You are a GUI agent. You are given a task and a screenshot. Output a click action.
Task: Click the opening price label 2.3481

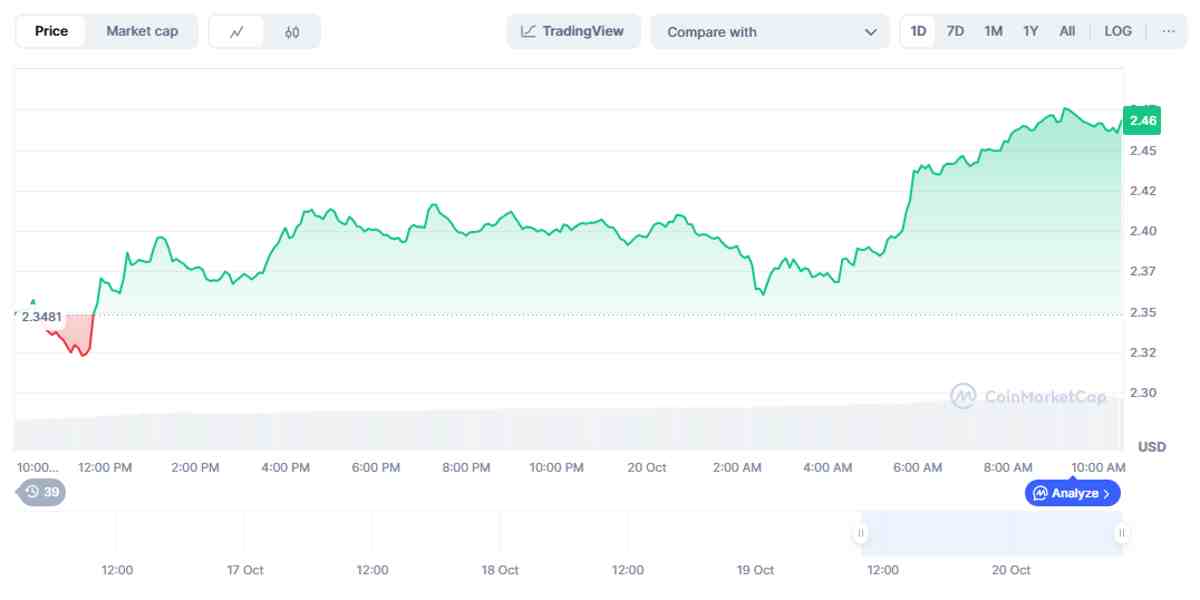[41, 317]
